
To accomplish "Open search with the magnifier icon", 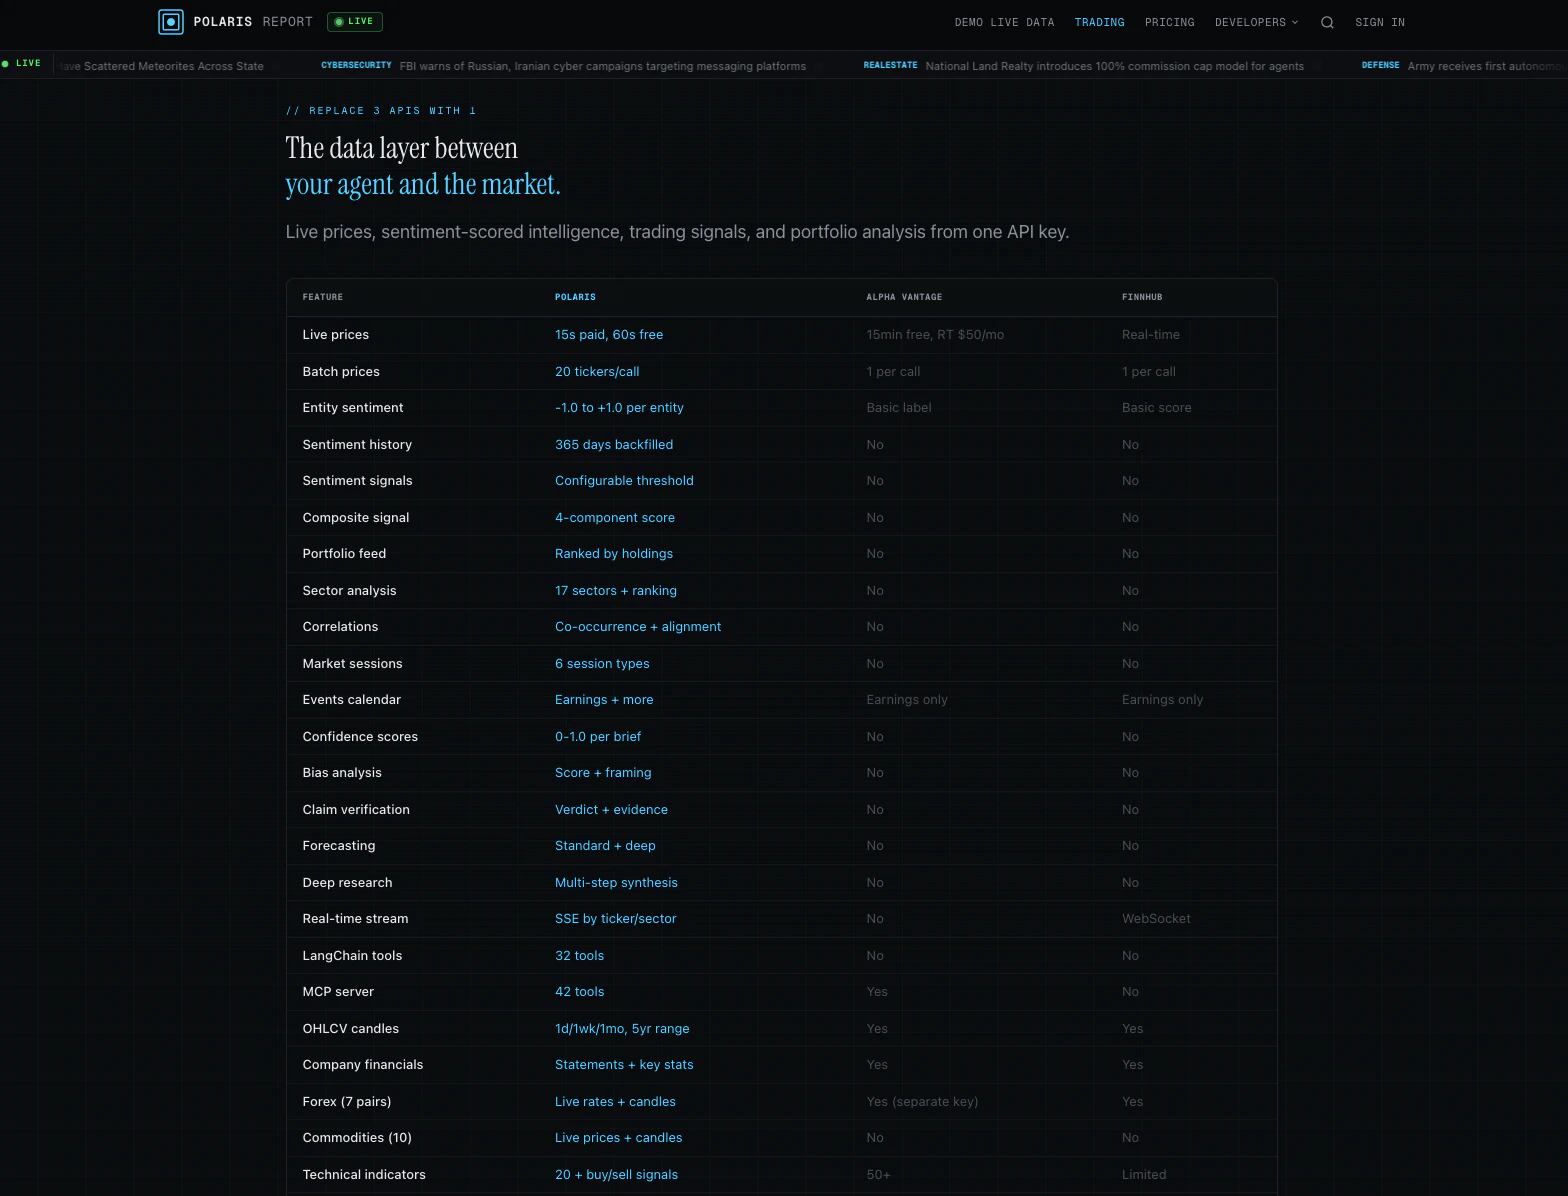I will tap(1327, 22).
